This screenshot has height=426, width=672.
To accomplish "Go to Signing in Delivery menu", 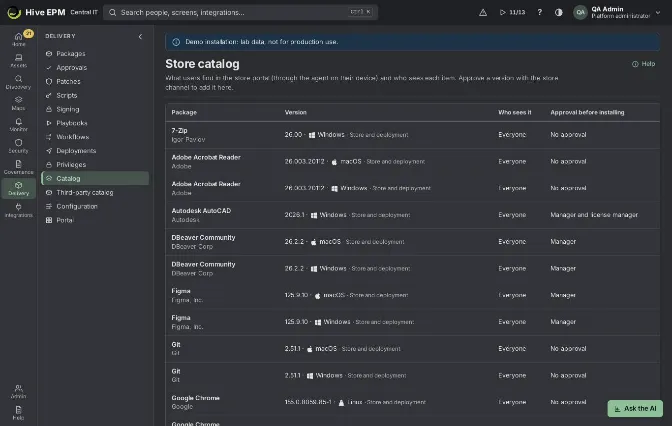I will tap(95, 109).
